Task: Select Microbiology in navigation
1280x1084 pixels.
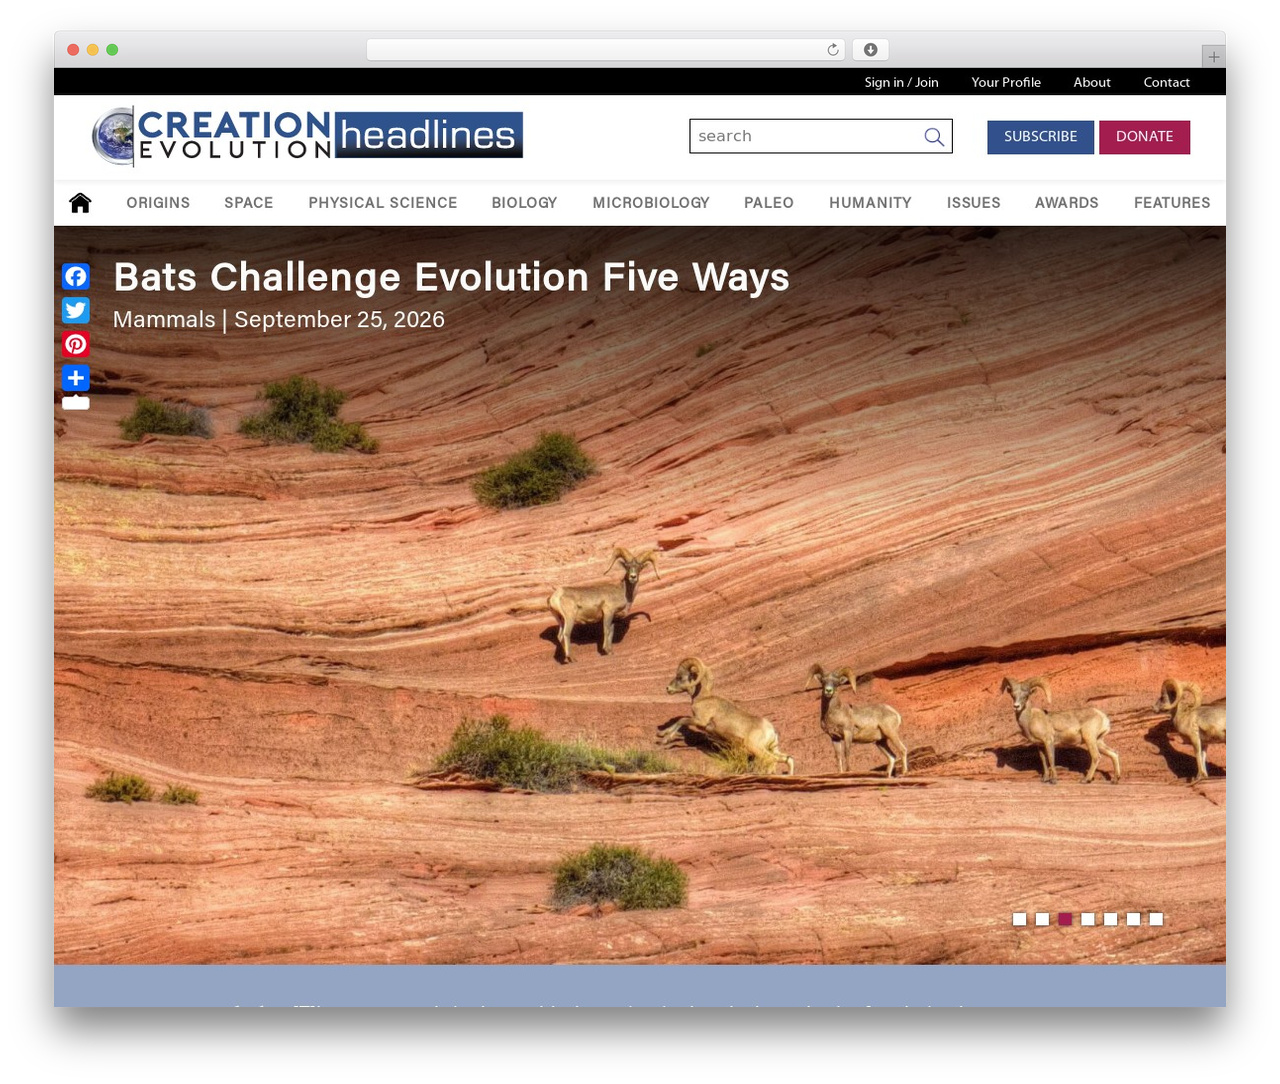Action: coord(651,203)
